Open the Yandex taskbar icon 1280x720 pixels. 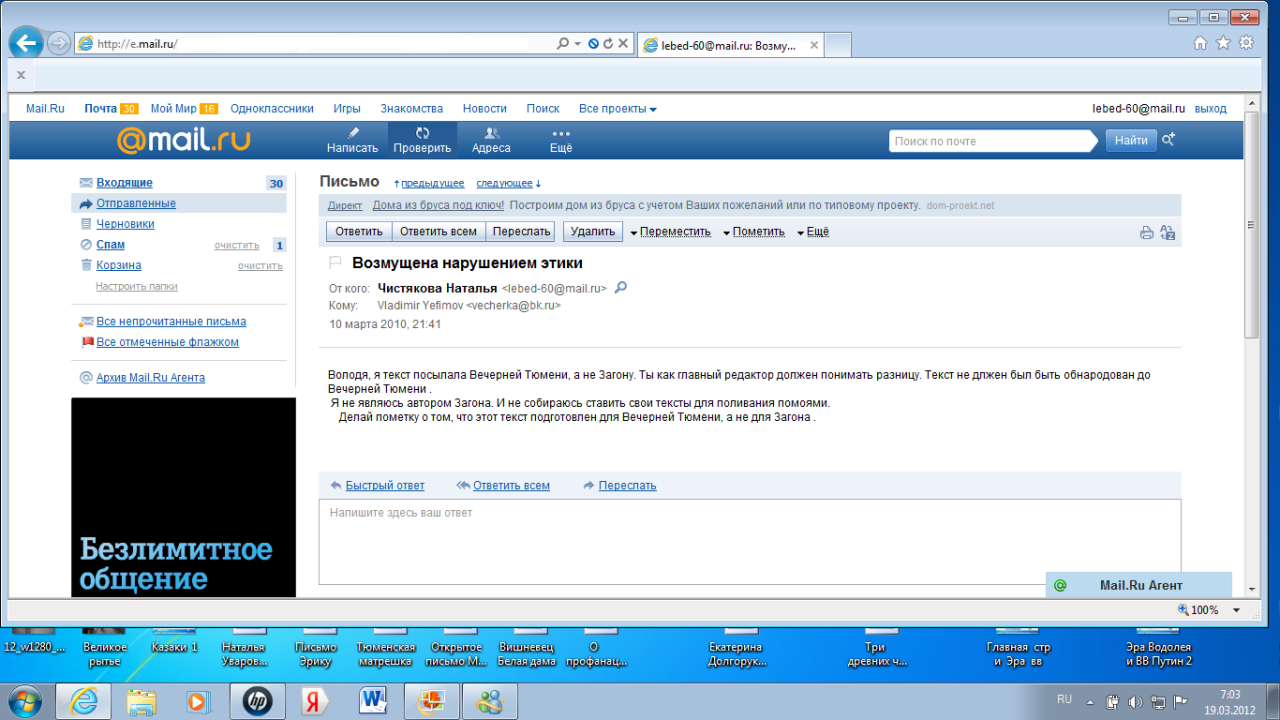(x=315, y=701)
